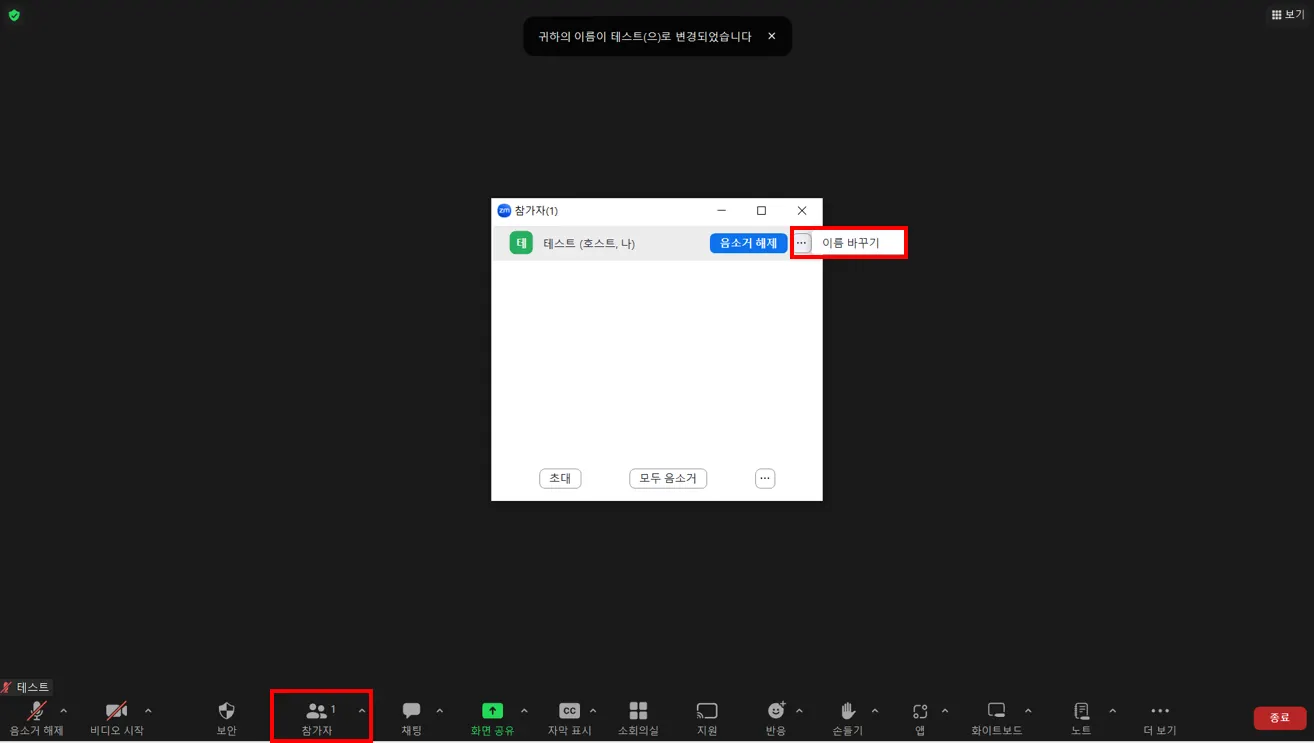Open caption options arrow beside 자막 표시

tap(593, 711)
